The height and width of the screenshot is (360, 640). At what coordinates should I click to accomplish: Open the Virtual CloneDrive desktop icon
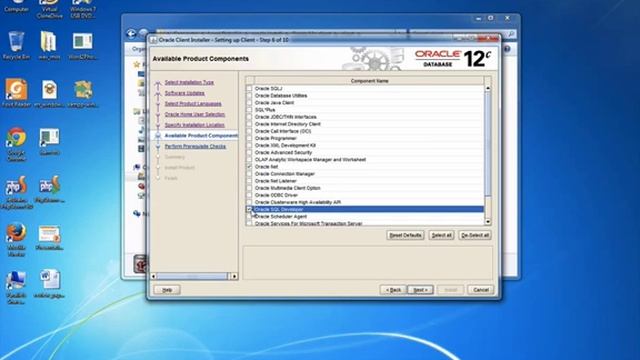pyautogui.click(x=49, y=9)
